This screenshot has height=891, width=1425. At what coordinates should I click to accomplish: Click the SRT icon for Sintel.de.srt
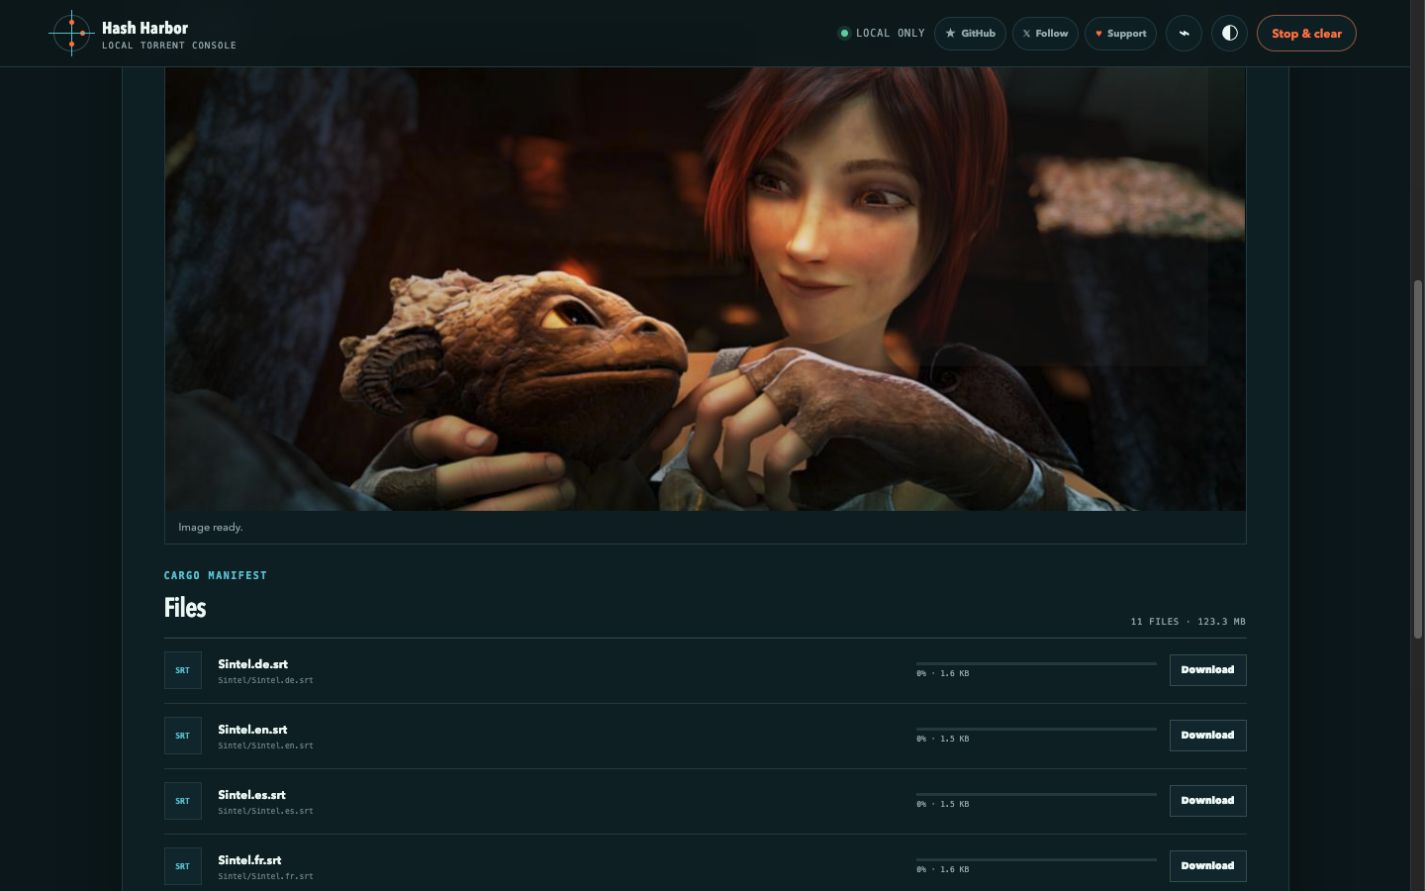183,670
